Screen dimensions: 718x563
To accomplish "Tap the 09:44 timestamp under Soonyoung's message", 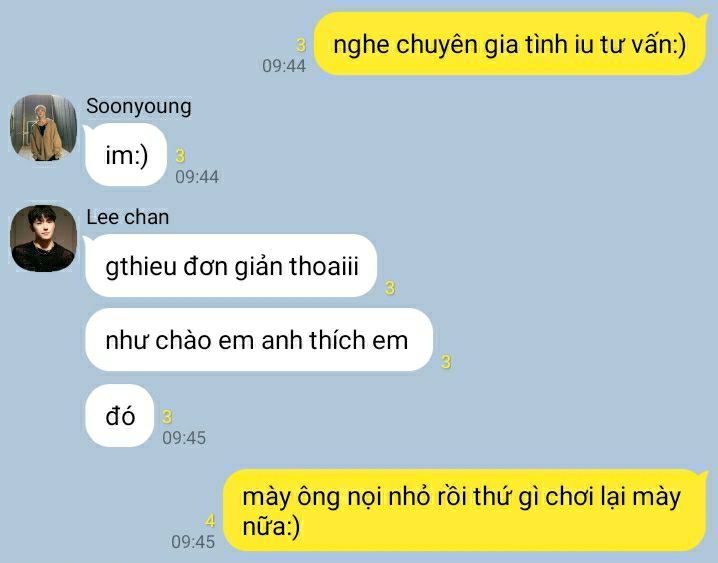I will [197, 177].
